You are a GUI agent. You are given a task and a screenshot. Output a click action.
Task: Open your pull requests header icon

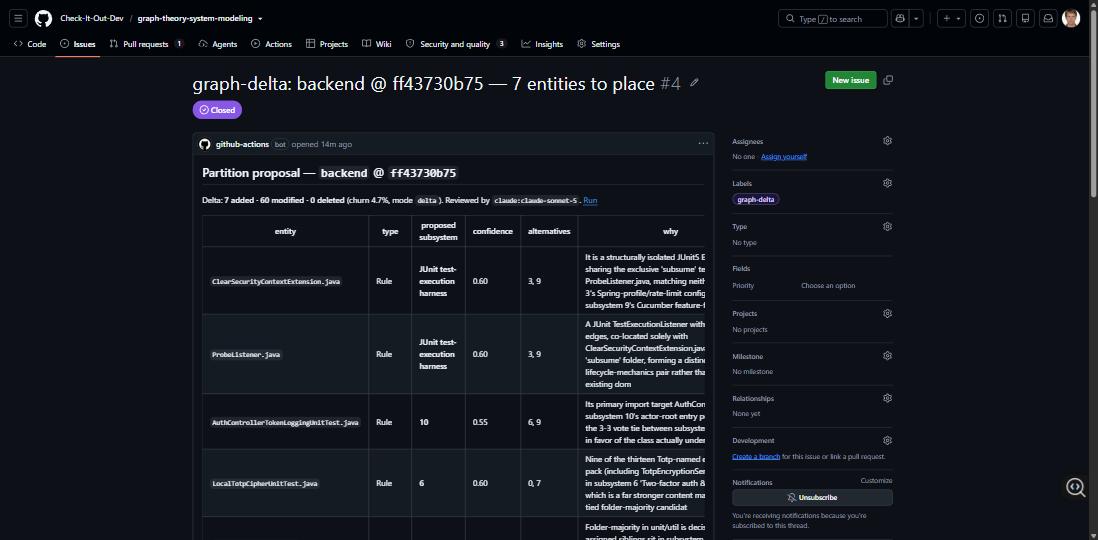[x=1003, y=18]
